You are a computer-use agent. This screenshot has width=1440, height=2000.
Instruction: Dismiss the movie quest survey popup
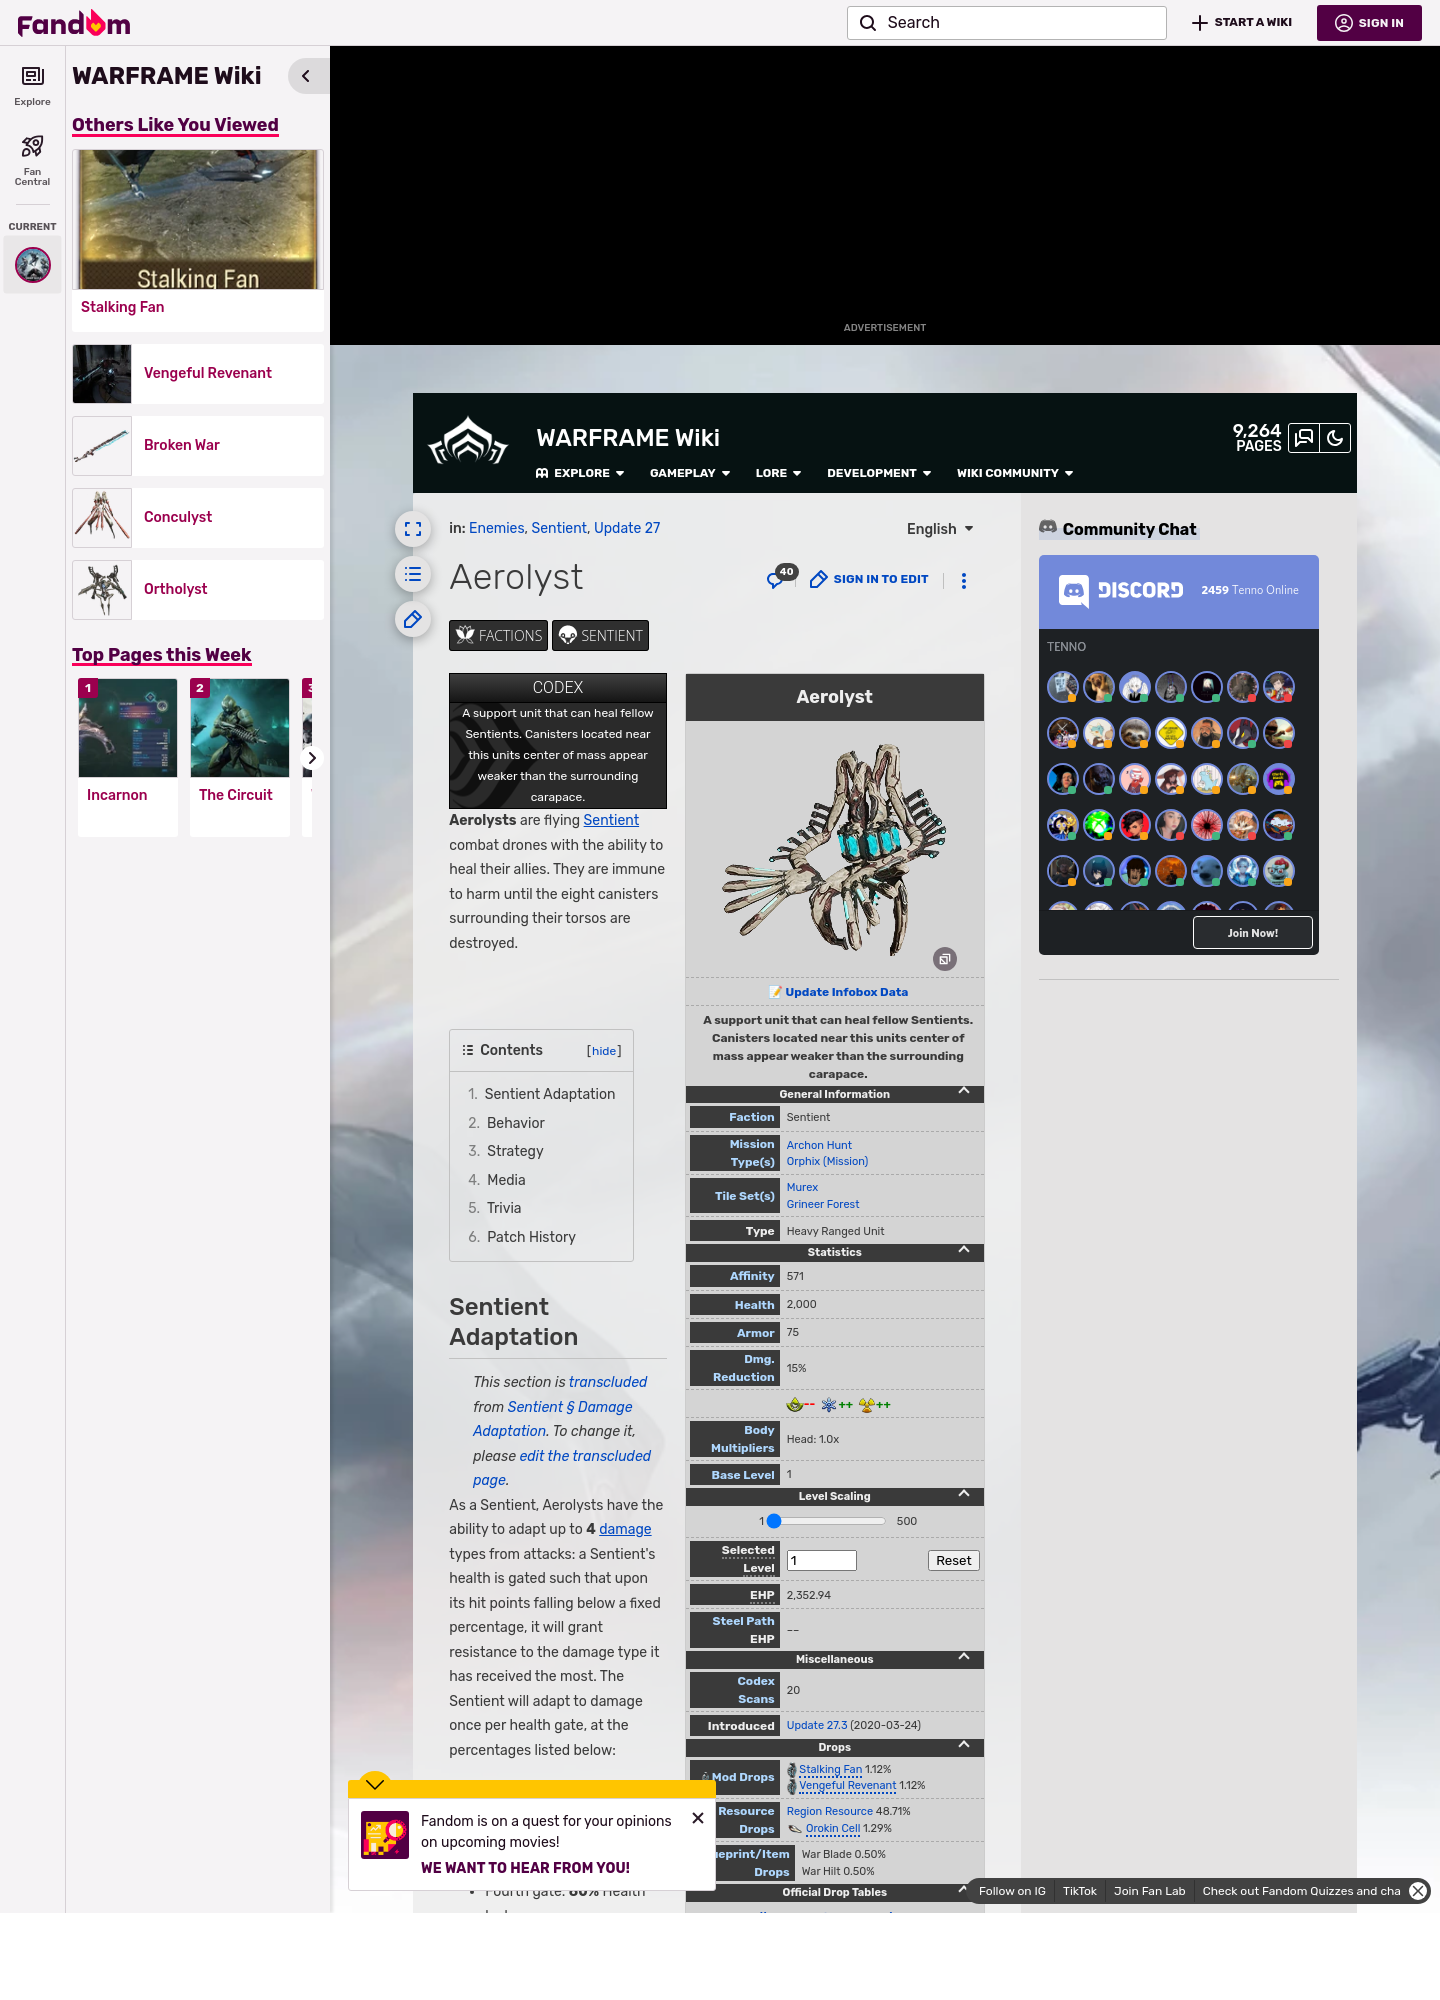pyautogui.click(x=698, y=1818)
